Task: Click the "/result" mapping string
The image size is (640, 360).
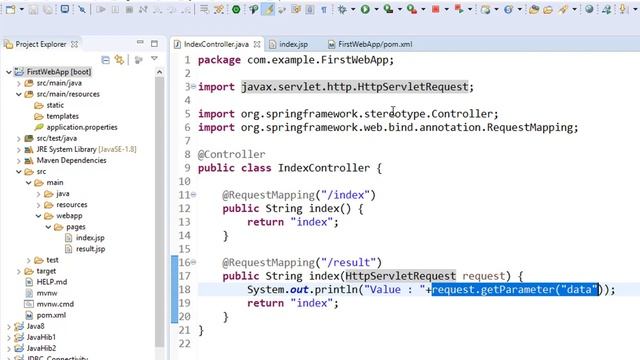Action: 348,262
